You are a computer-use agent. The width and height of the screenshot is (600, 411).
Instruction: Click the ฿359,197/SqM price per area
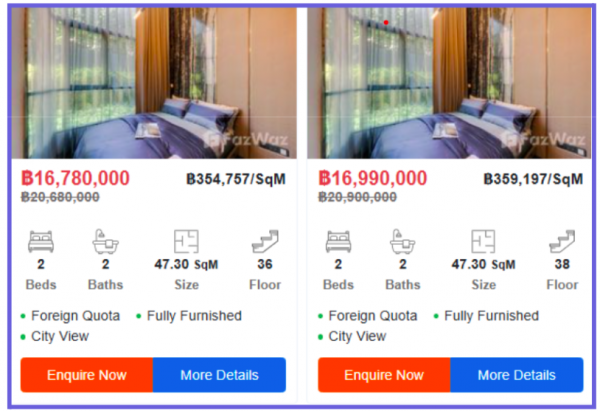[533, 179]
